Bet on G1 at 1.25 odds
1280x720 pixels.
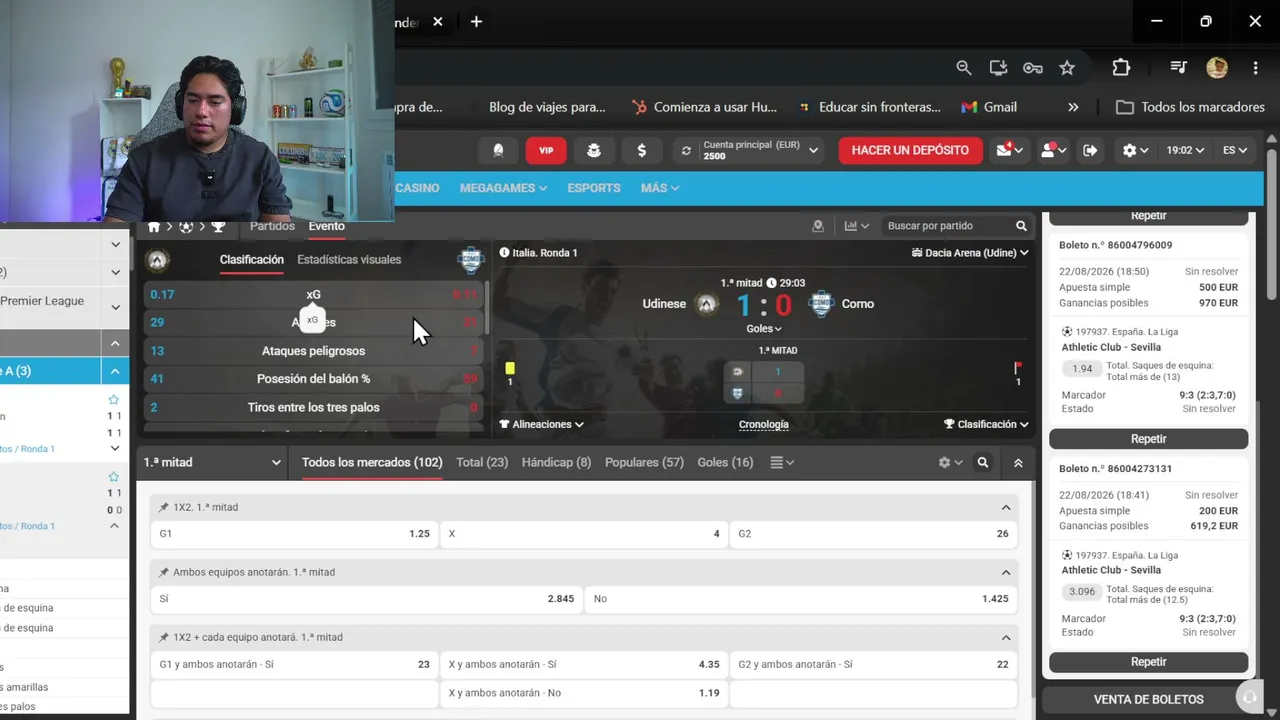[x=294, y=534]
